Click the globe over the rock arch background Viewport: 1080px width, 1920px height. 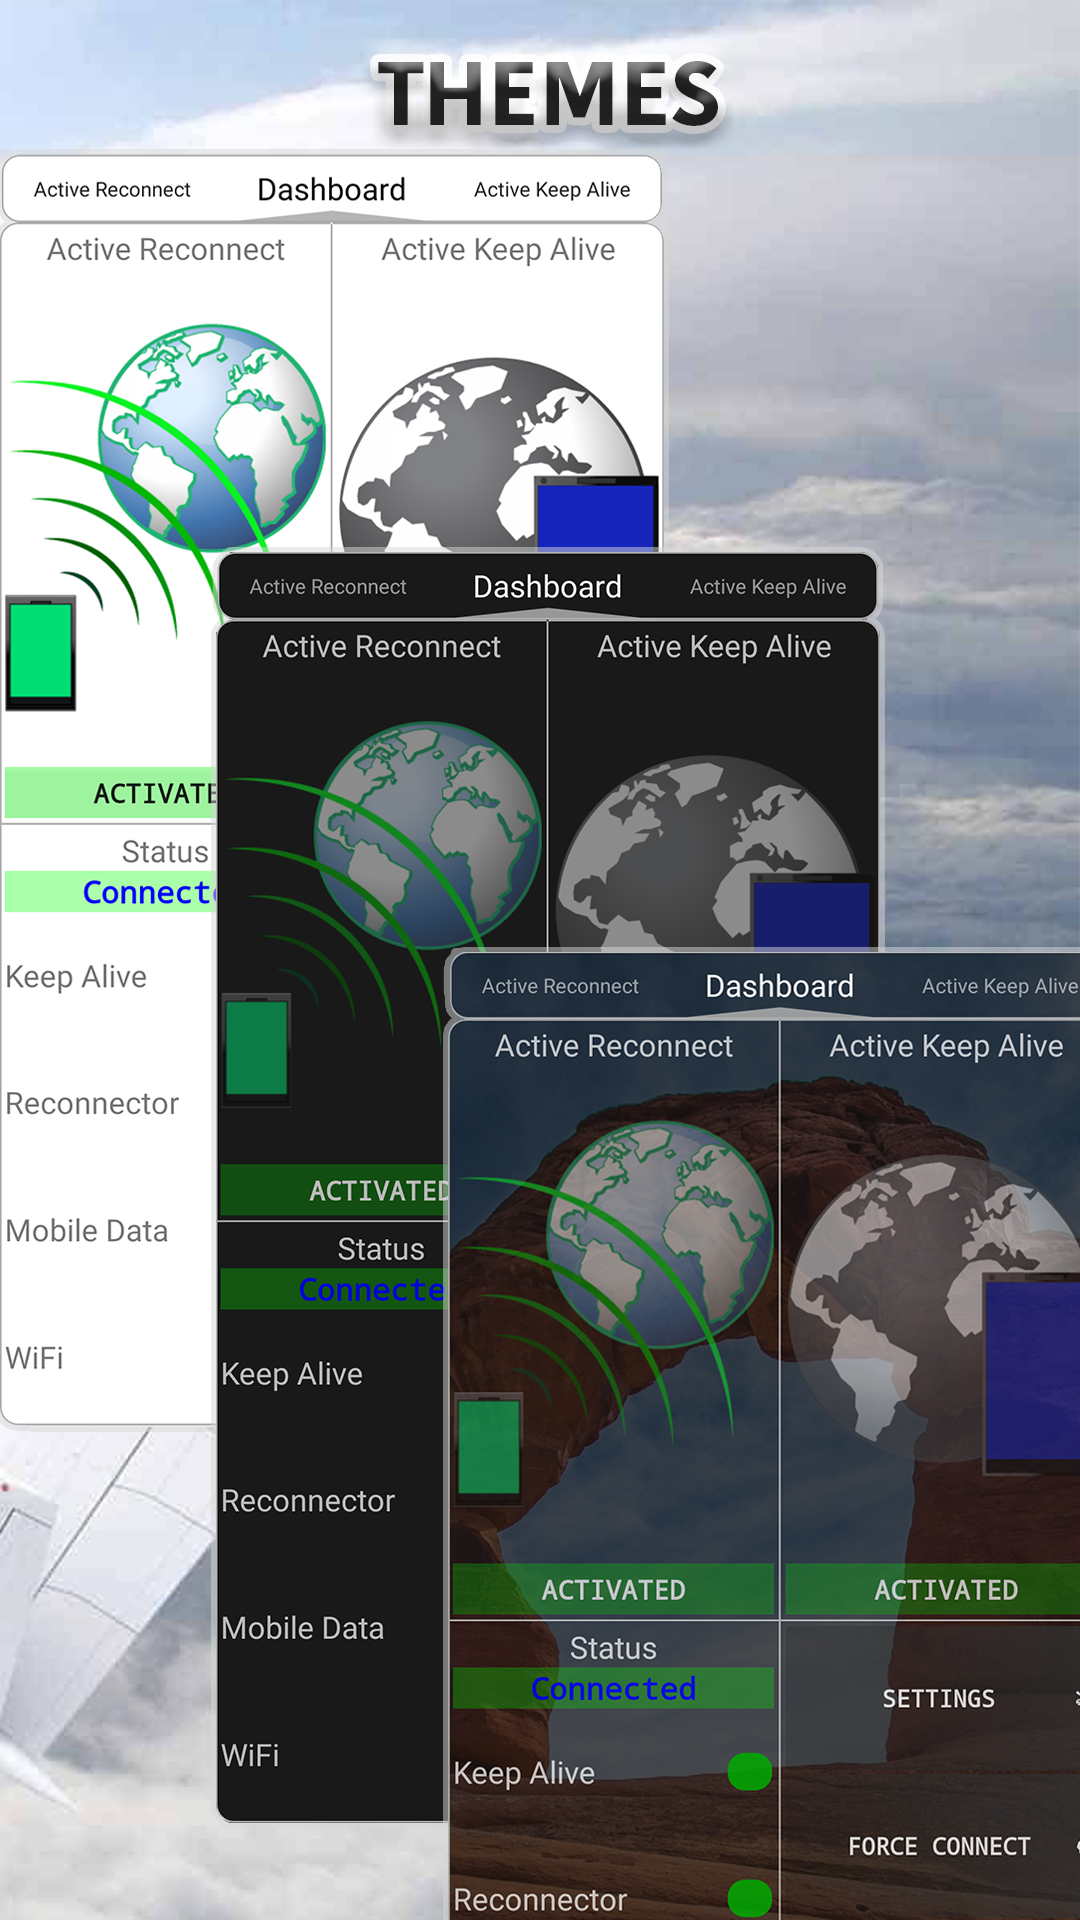click(x=660, y=1235)
